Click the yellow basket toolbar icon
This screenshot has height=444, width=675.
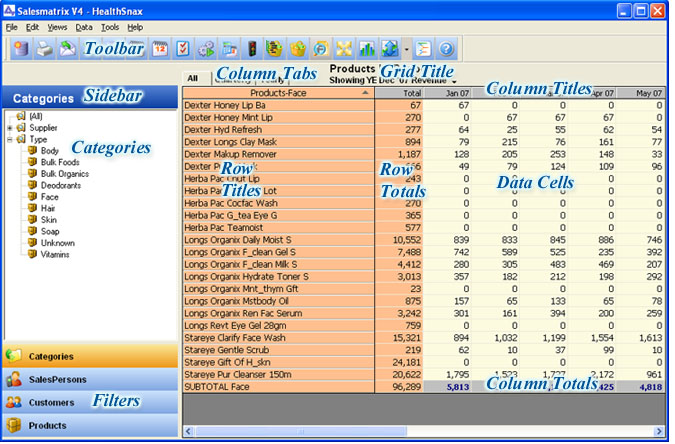point(297,49)
